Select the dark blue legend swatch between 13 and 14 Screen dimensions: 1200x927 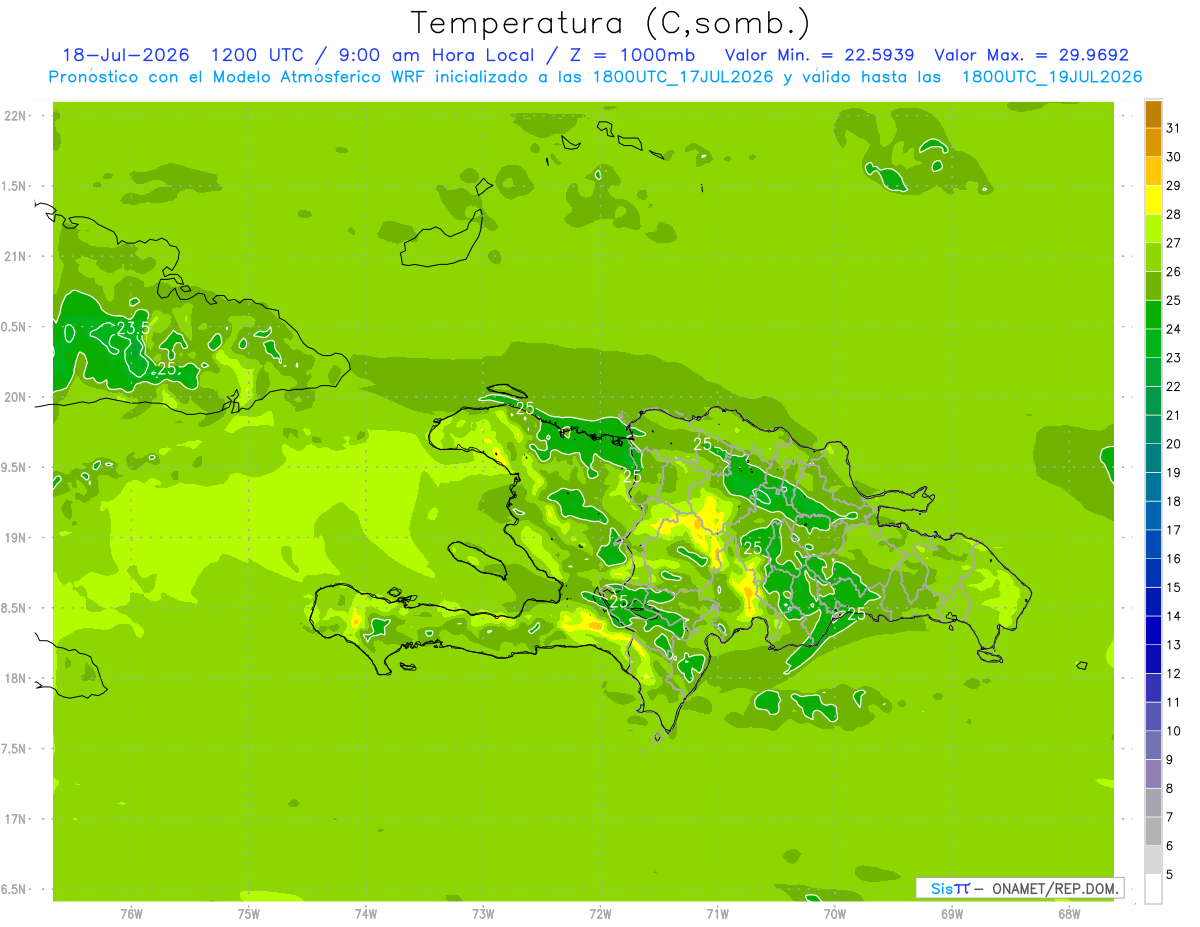point(1153,630)
